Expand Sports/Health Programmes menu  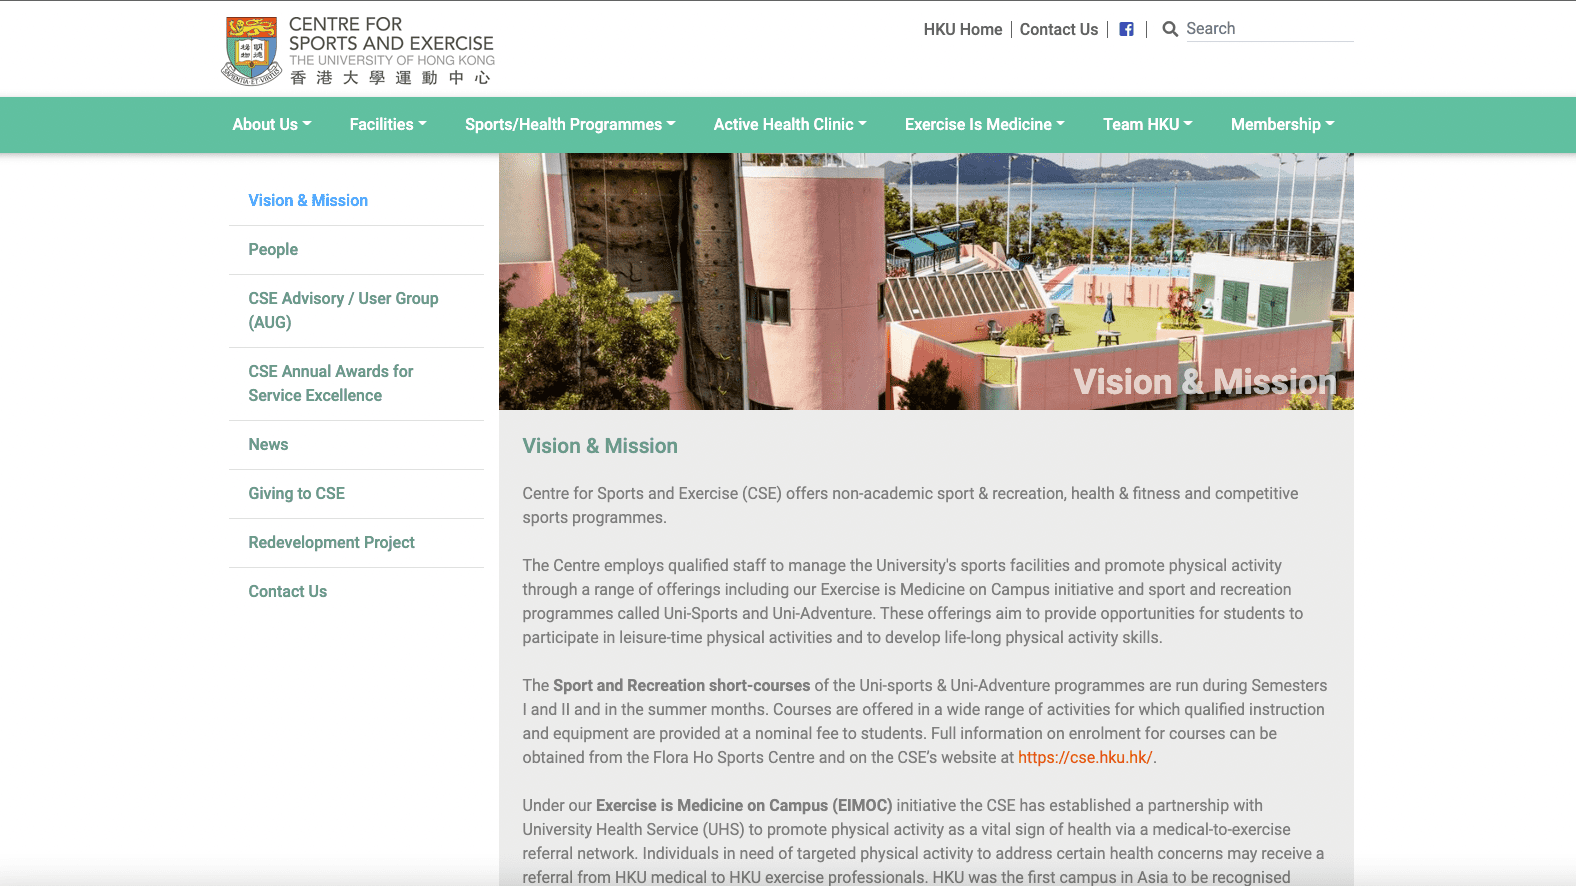[570, 125]
